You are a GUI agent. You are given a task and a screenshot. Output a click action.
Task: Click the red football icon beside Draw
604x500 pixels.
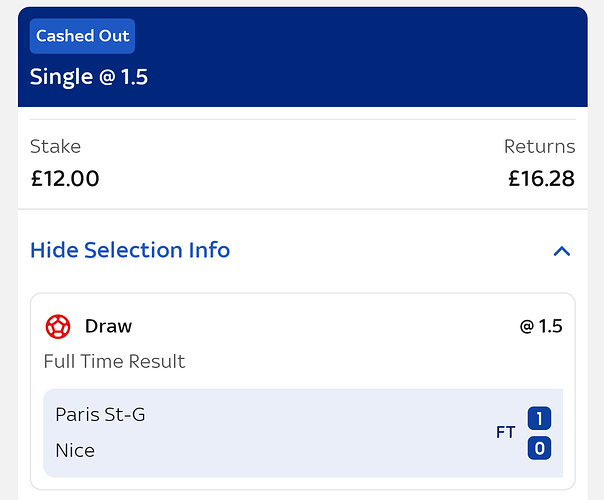(58, 327)
